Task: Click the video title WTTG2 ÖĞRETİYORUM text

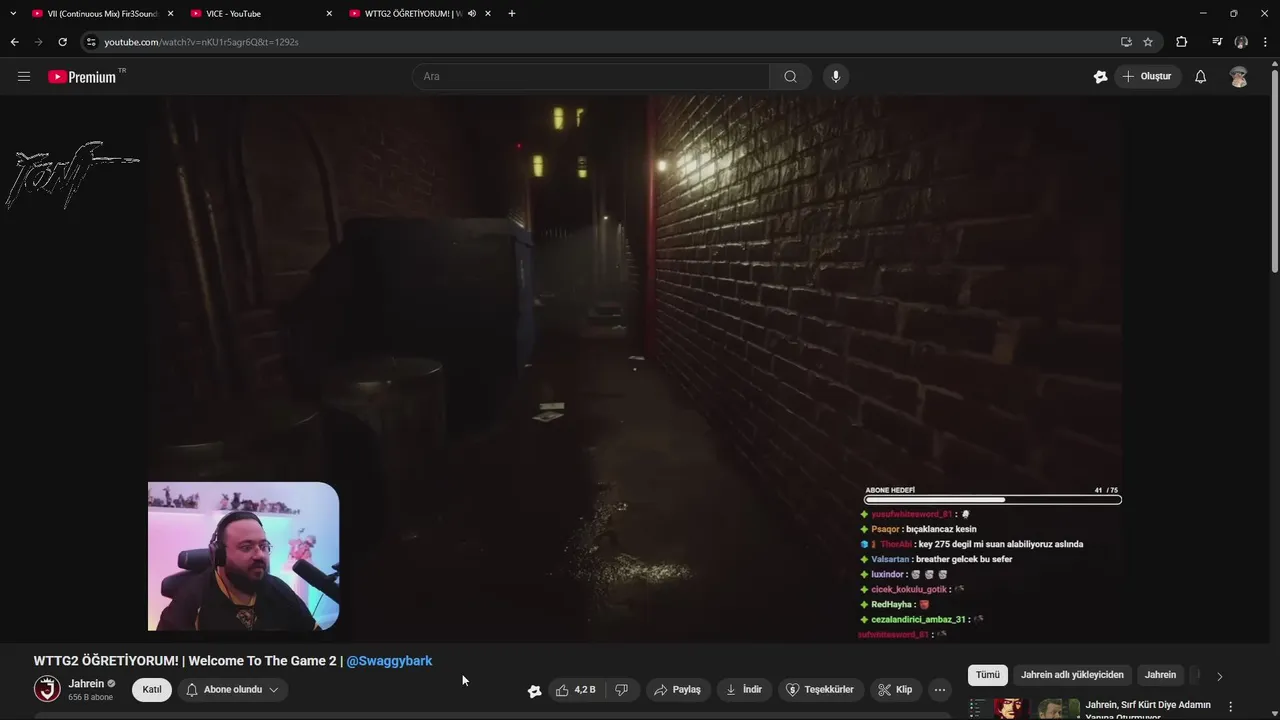Action: click(x=185, y=661)
